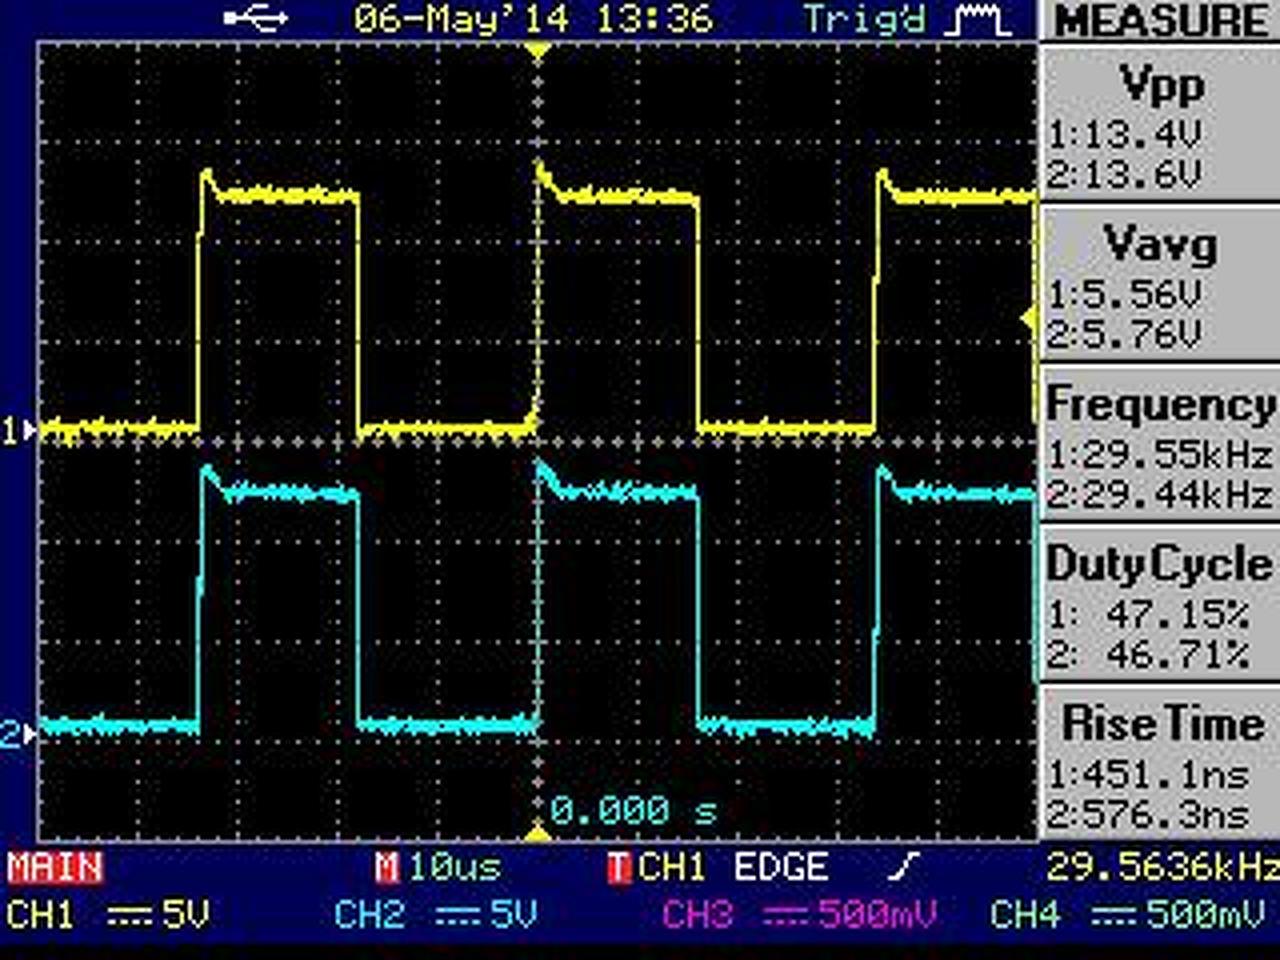Viewport: 1280px width, 960px height.
Task: Open the Frequency measurement item
Action: point(1160,444)
